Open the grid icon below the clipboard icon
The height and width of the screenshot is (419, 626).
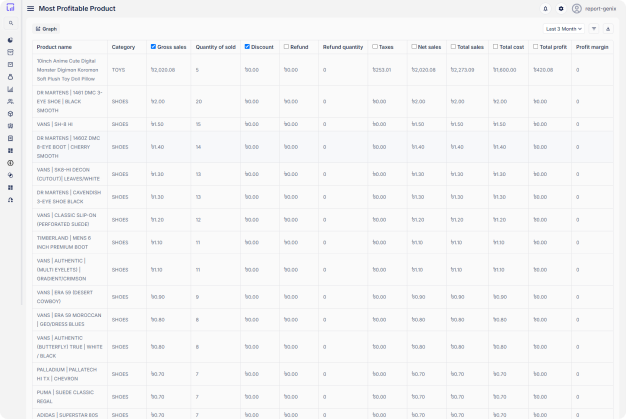(10, 150)
